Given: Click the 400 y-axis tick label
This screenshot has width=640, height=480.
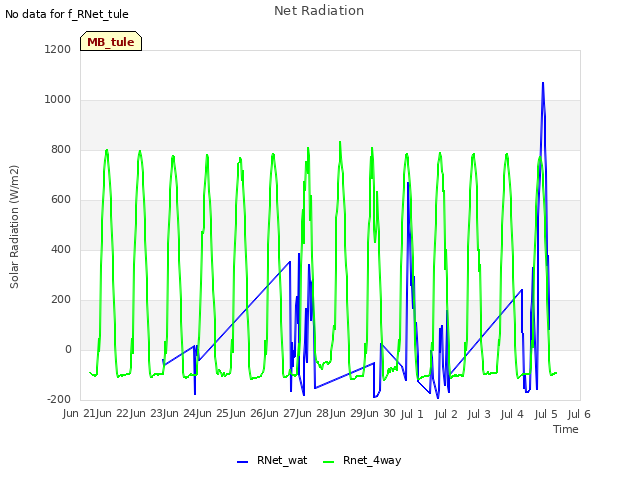Looking at the screenshot, I should tap(61, 249).
